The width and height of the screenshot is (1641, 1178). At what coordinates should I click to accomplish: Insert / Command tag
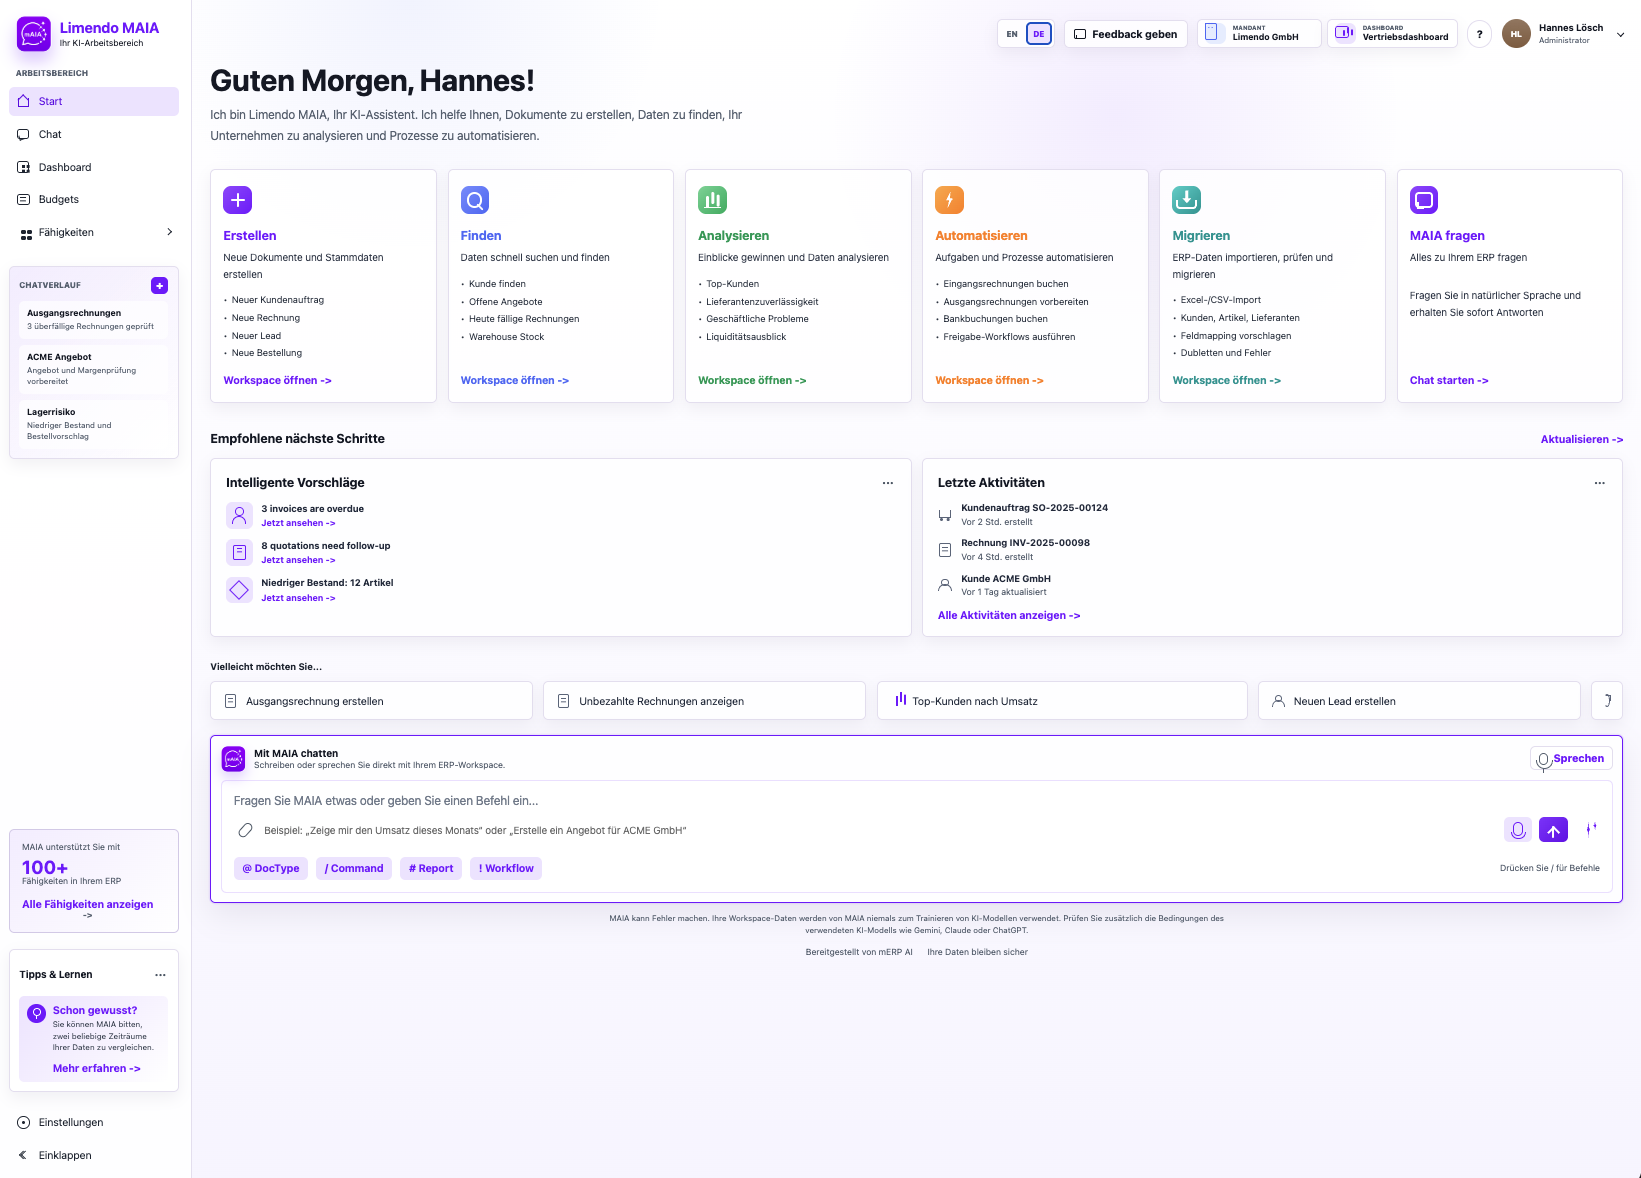point(354,868)
